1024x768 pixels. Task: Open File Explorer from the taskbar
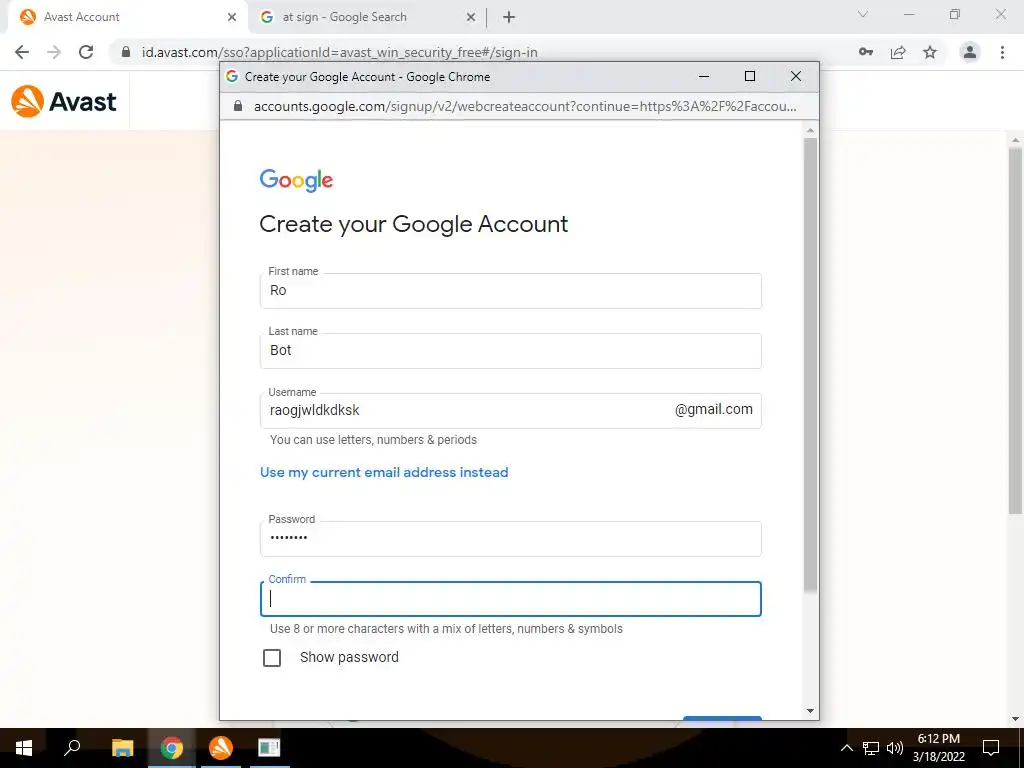click(122, 748)
